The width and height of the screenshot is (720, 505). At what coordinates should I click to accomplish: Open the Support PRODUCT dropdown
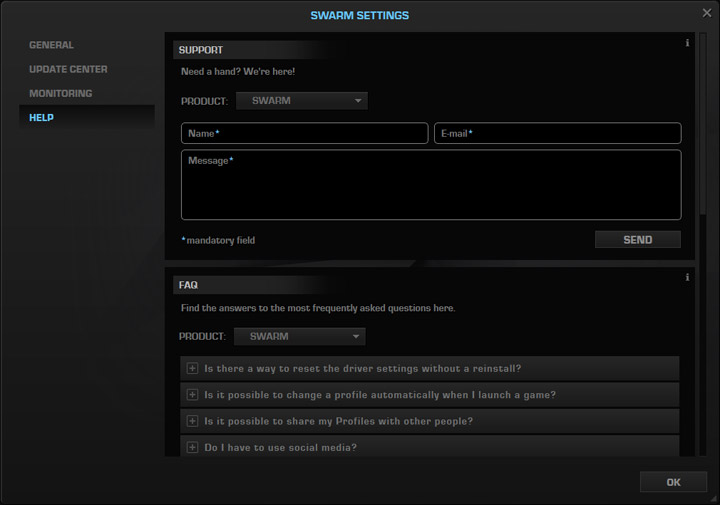tap(302, 101)
